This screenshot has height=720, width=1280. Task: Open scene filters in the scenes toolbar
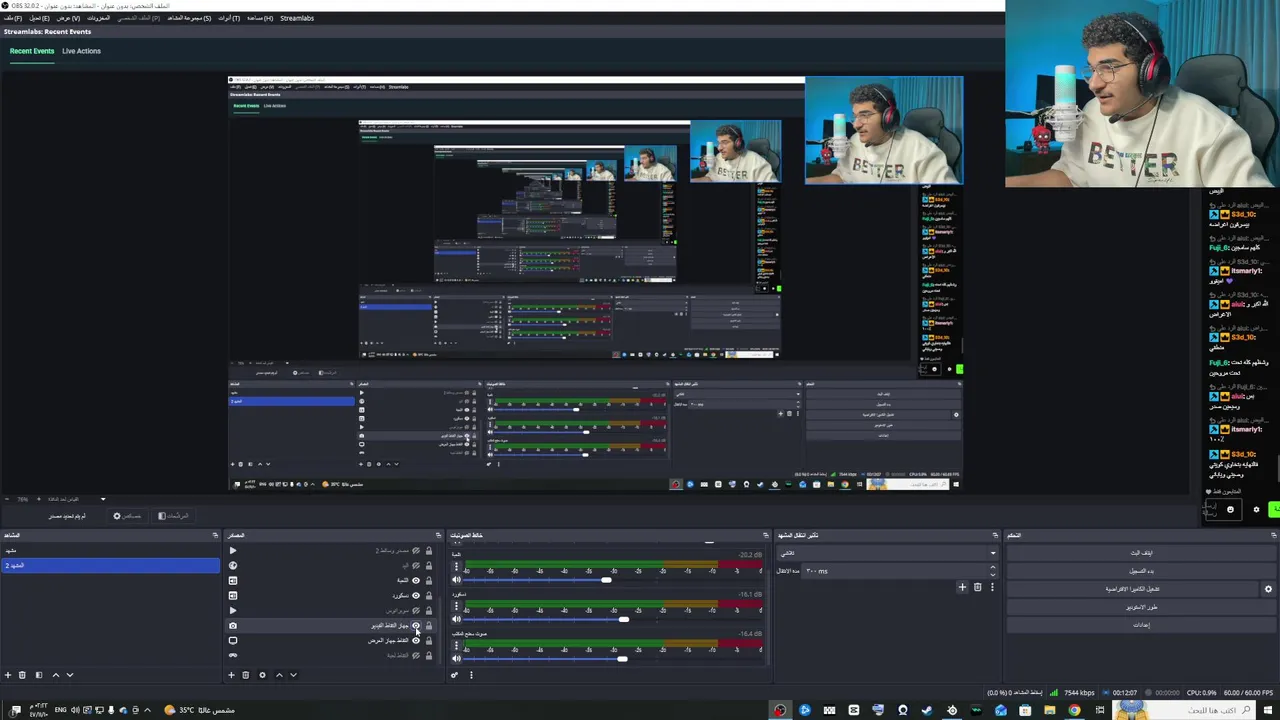point(39,675)
